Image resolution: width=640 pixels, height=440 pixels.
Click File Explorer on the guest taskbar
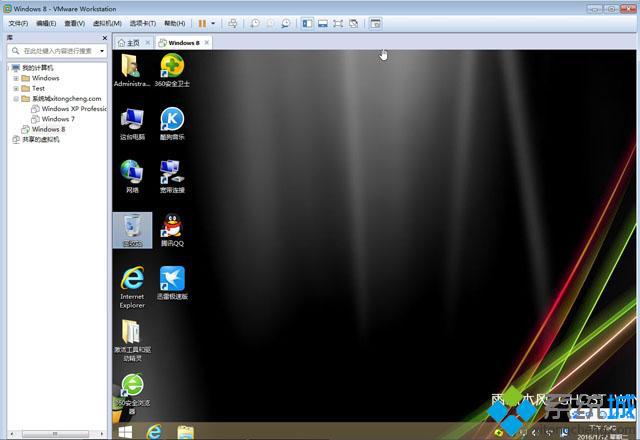[x=185, y=432]
